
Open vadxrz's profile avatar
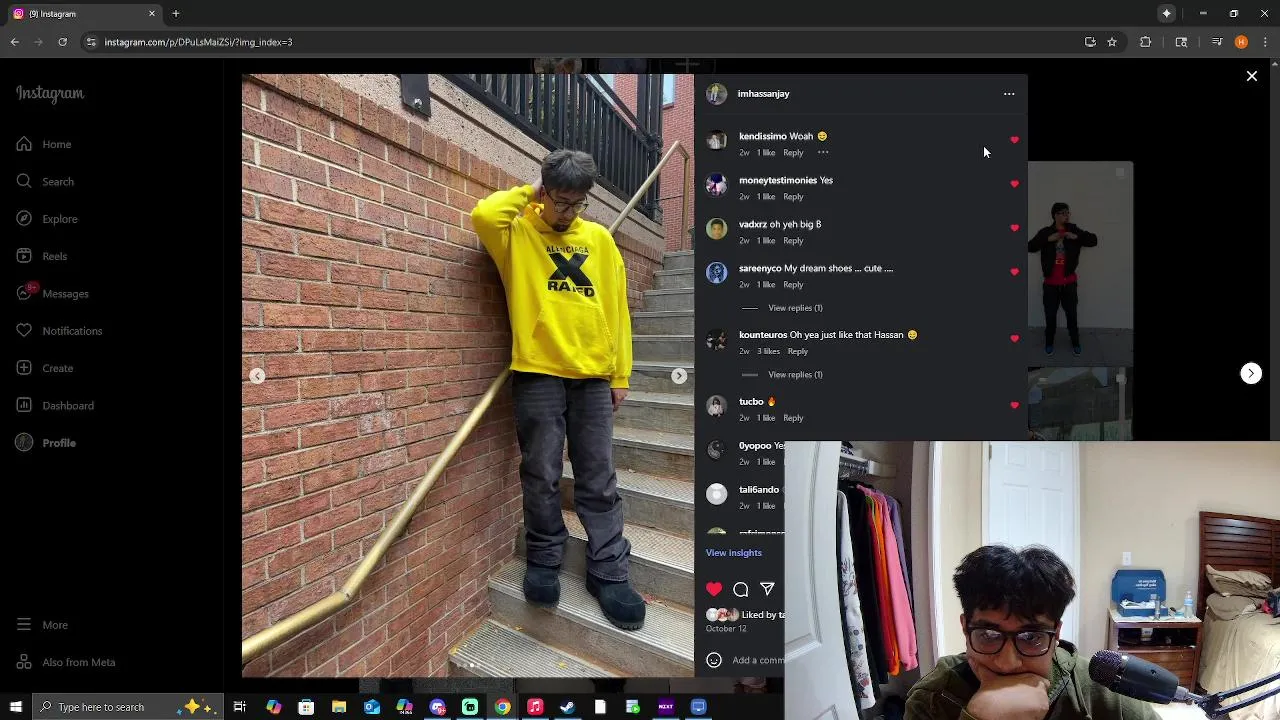pyautogui.click(x=716, y=228)
